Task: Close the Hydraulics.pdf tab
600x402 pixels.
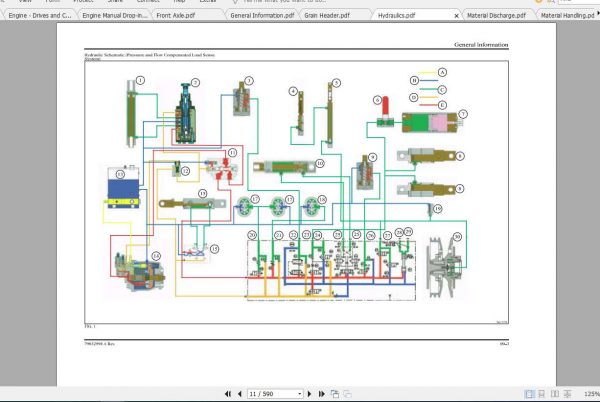Action: click(456, 17)
